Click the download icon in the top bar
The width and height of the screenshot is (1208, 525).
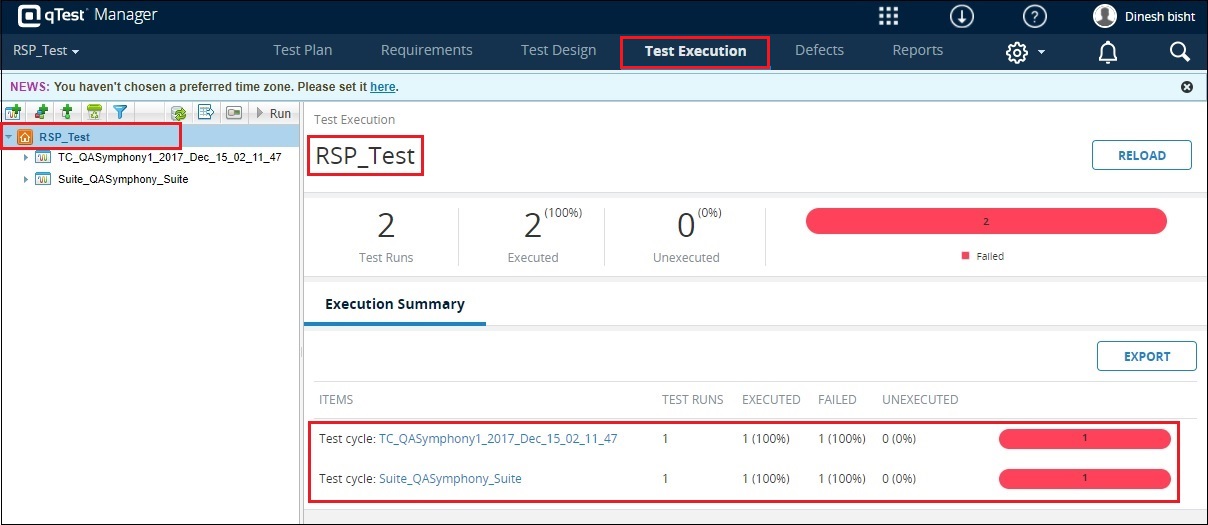tap(961, 17)
